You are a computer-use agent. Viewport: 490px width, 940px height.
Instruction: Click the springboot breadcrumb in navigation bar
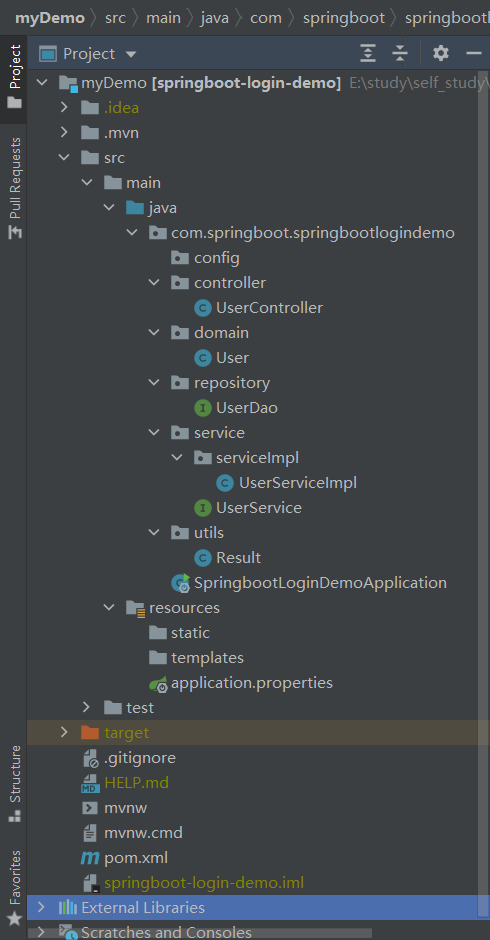(344, 18)
